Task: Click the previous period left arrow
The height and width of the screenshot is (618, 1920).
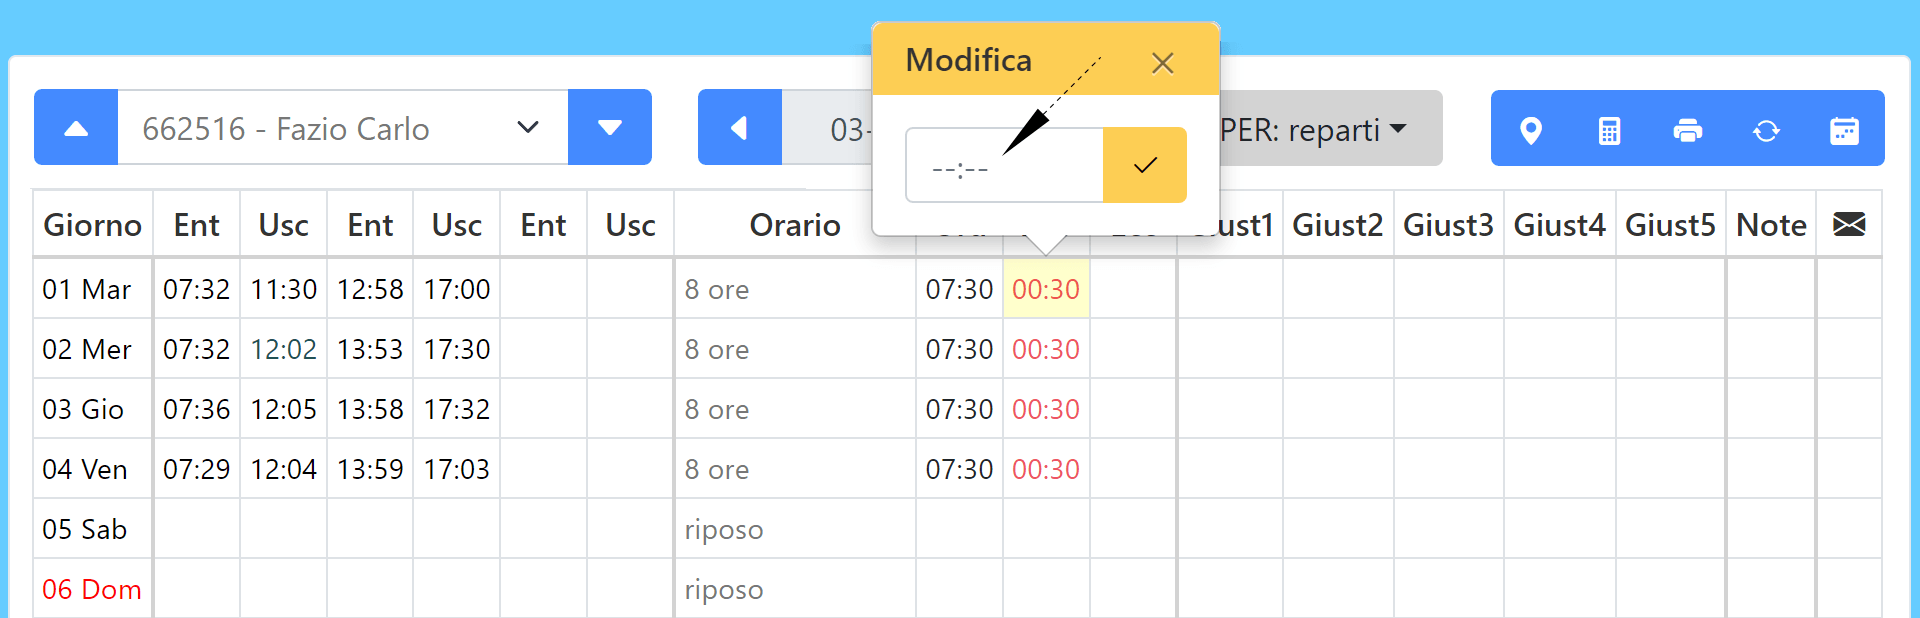Action: point(739,128)
